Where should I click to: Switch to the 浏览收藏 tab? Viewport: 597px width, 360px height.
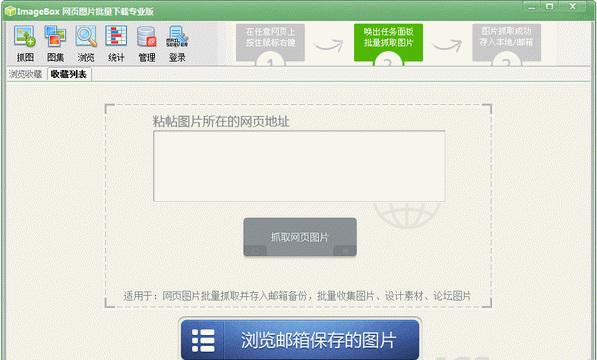tap(26, 74)
